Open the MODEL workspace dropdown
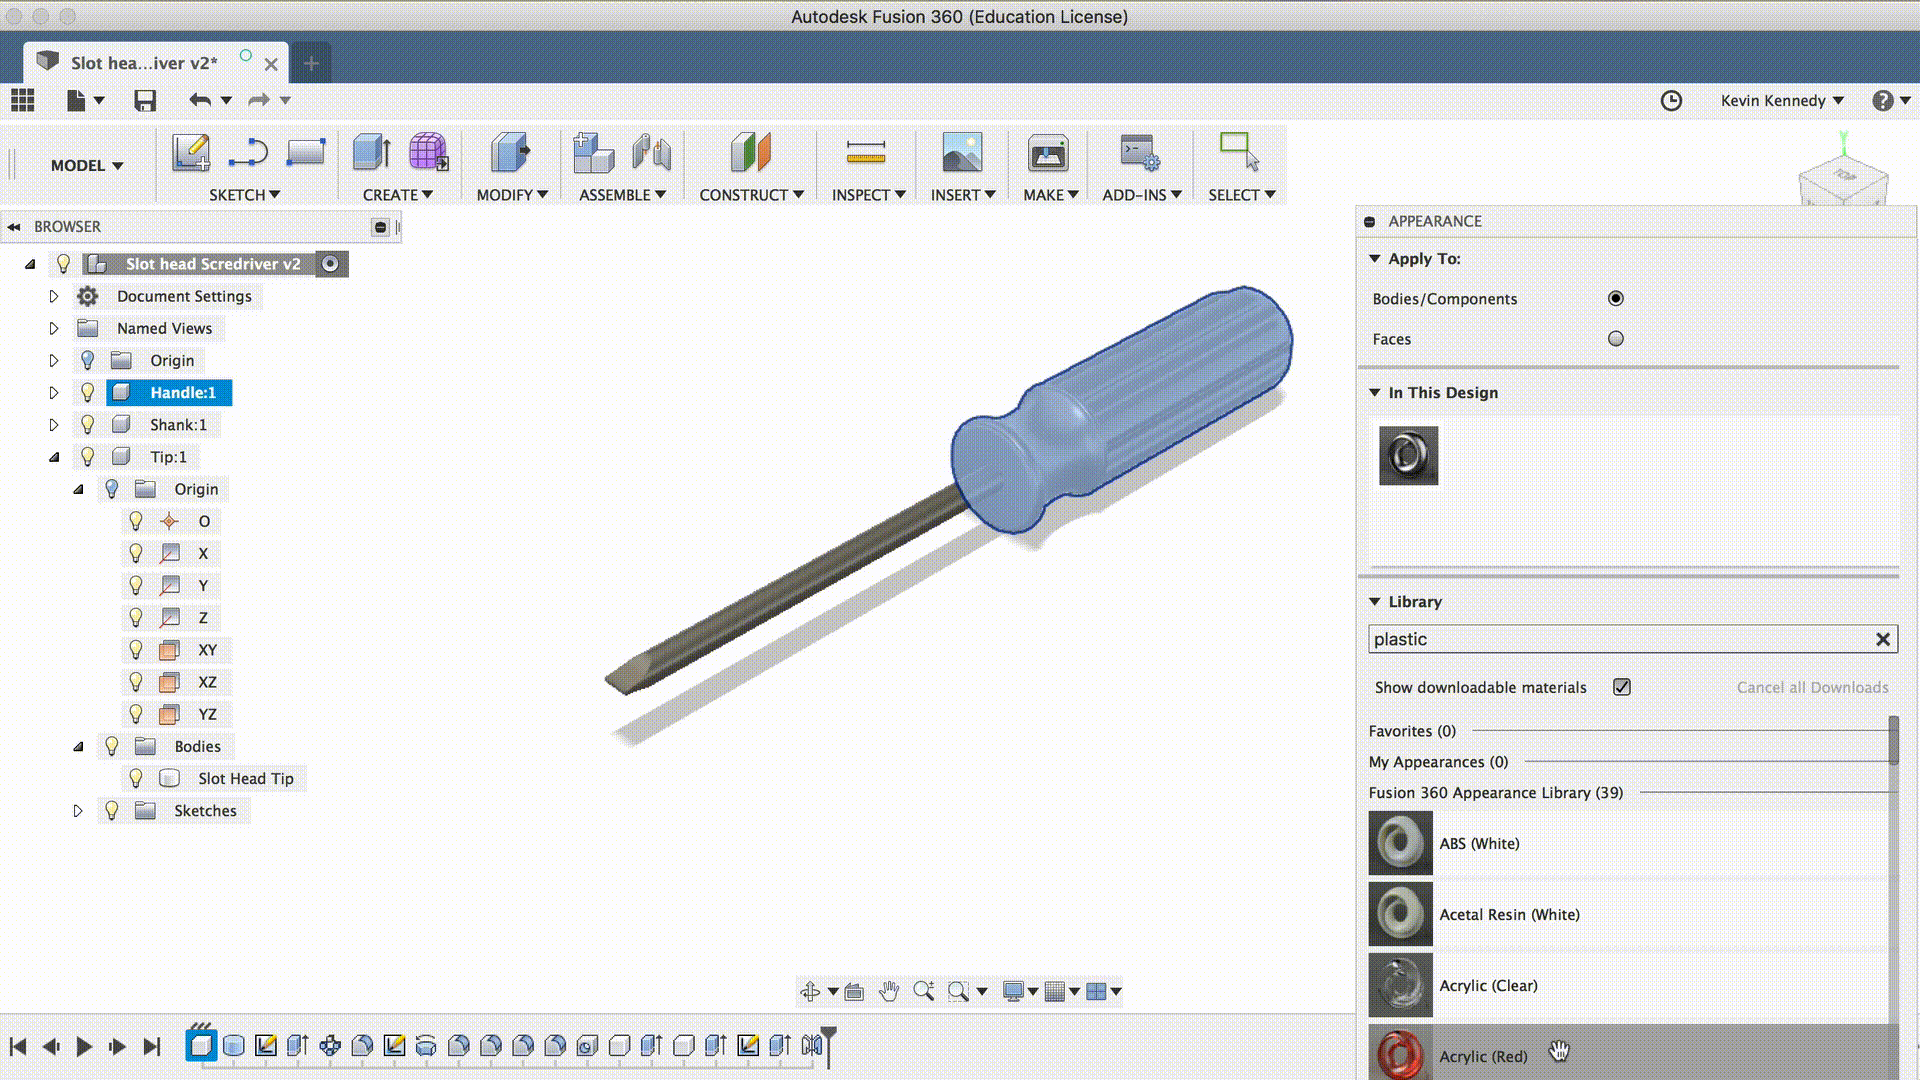Image resolution: width=1920 pixels, height=1080 pixels. click(x=87, y=165)
